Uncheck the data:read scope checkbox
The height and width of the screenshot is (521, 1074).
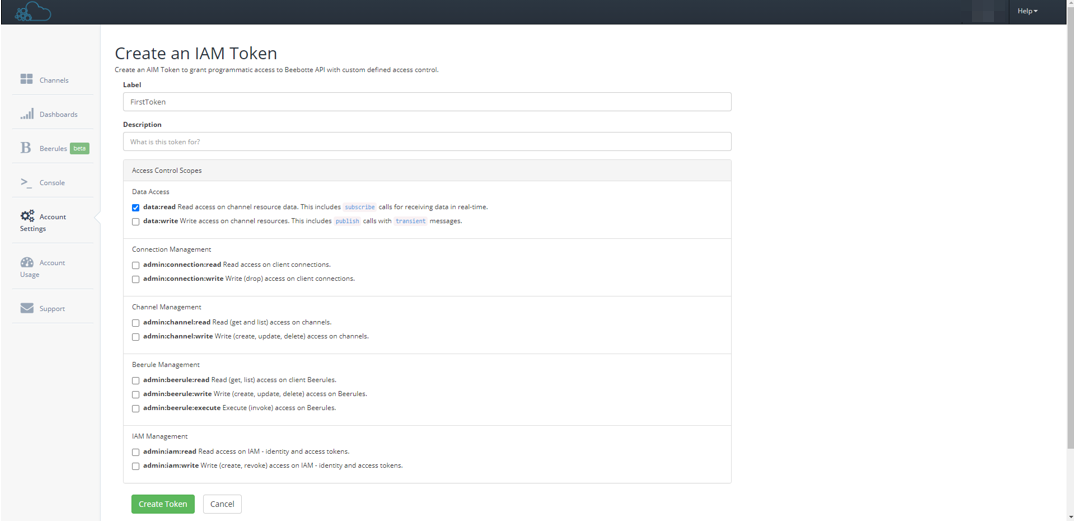pyautogui.click(x=136, y=207)
